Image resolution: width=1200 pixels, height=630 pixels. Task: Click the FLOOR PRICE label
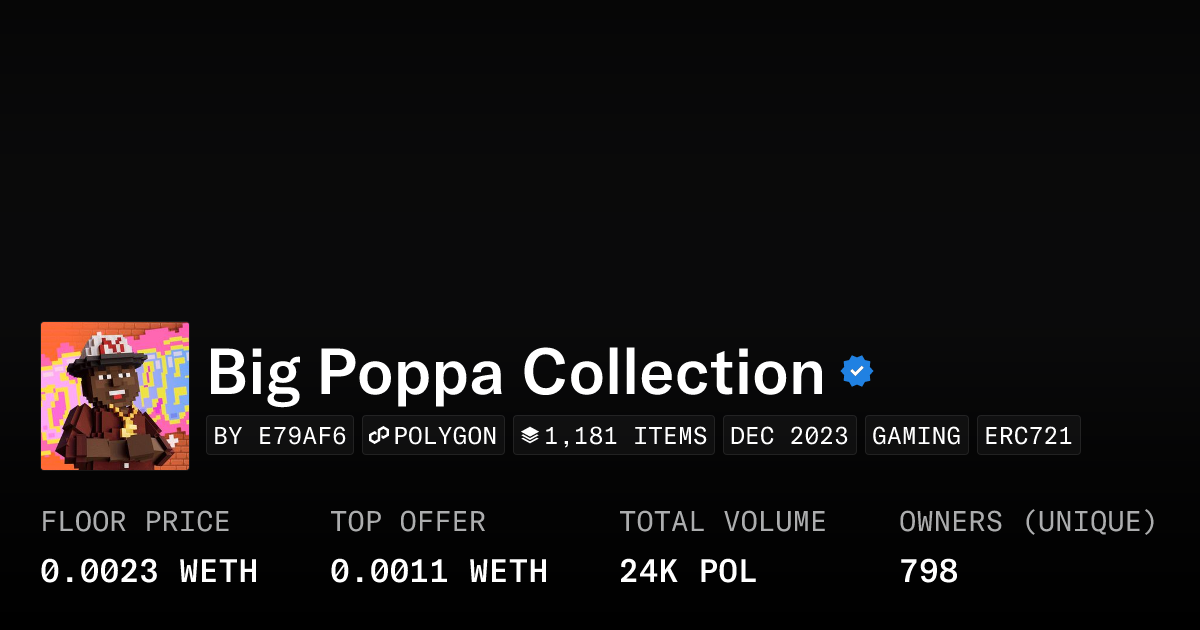coord(135,522)
